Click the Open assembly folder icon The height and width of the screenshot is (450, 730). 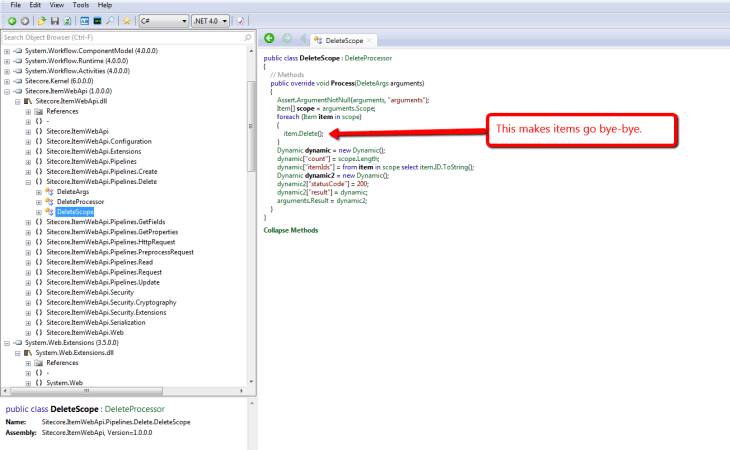[x=41, y=20]
